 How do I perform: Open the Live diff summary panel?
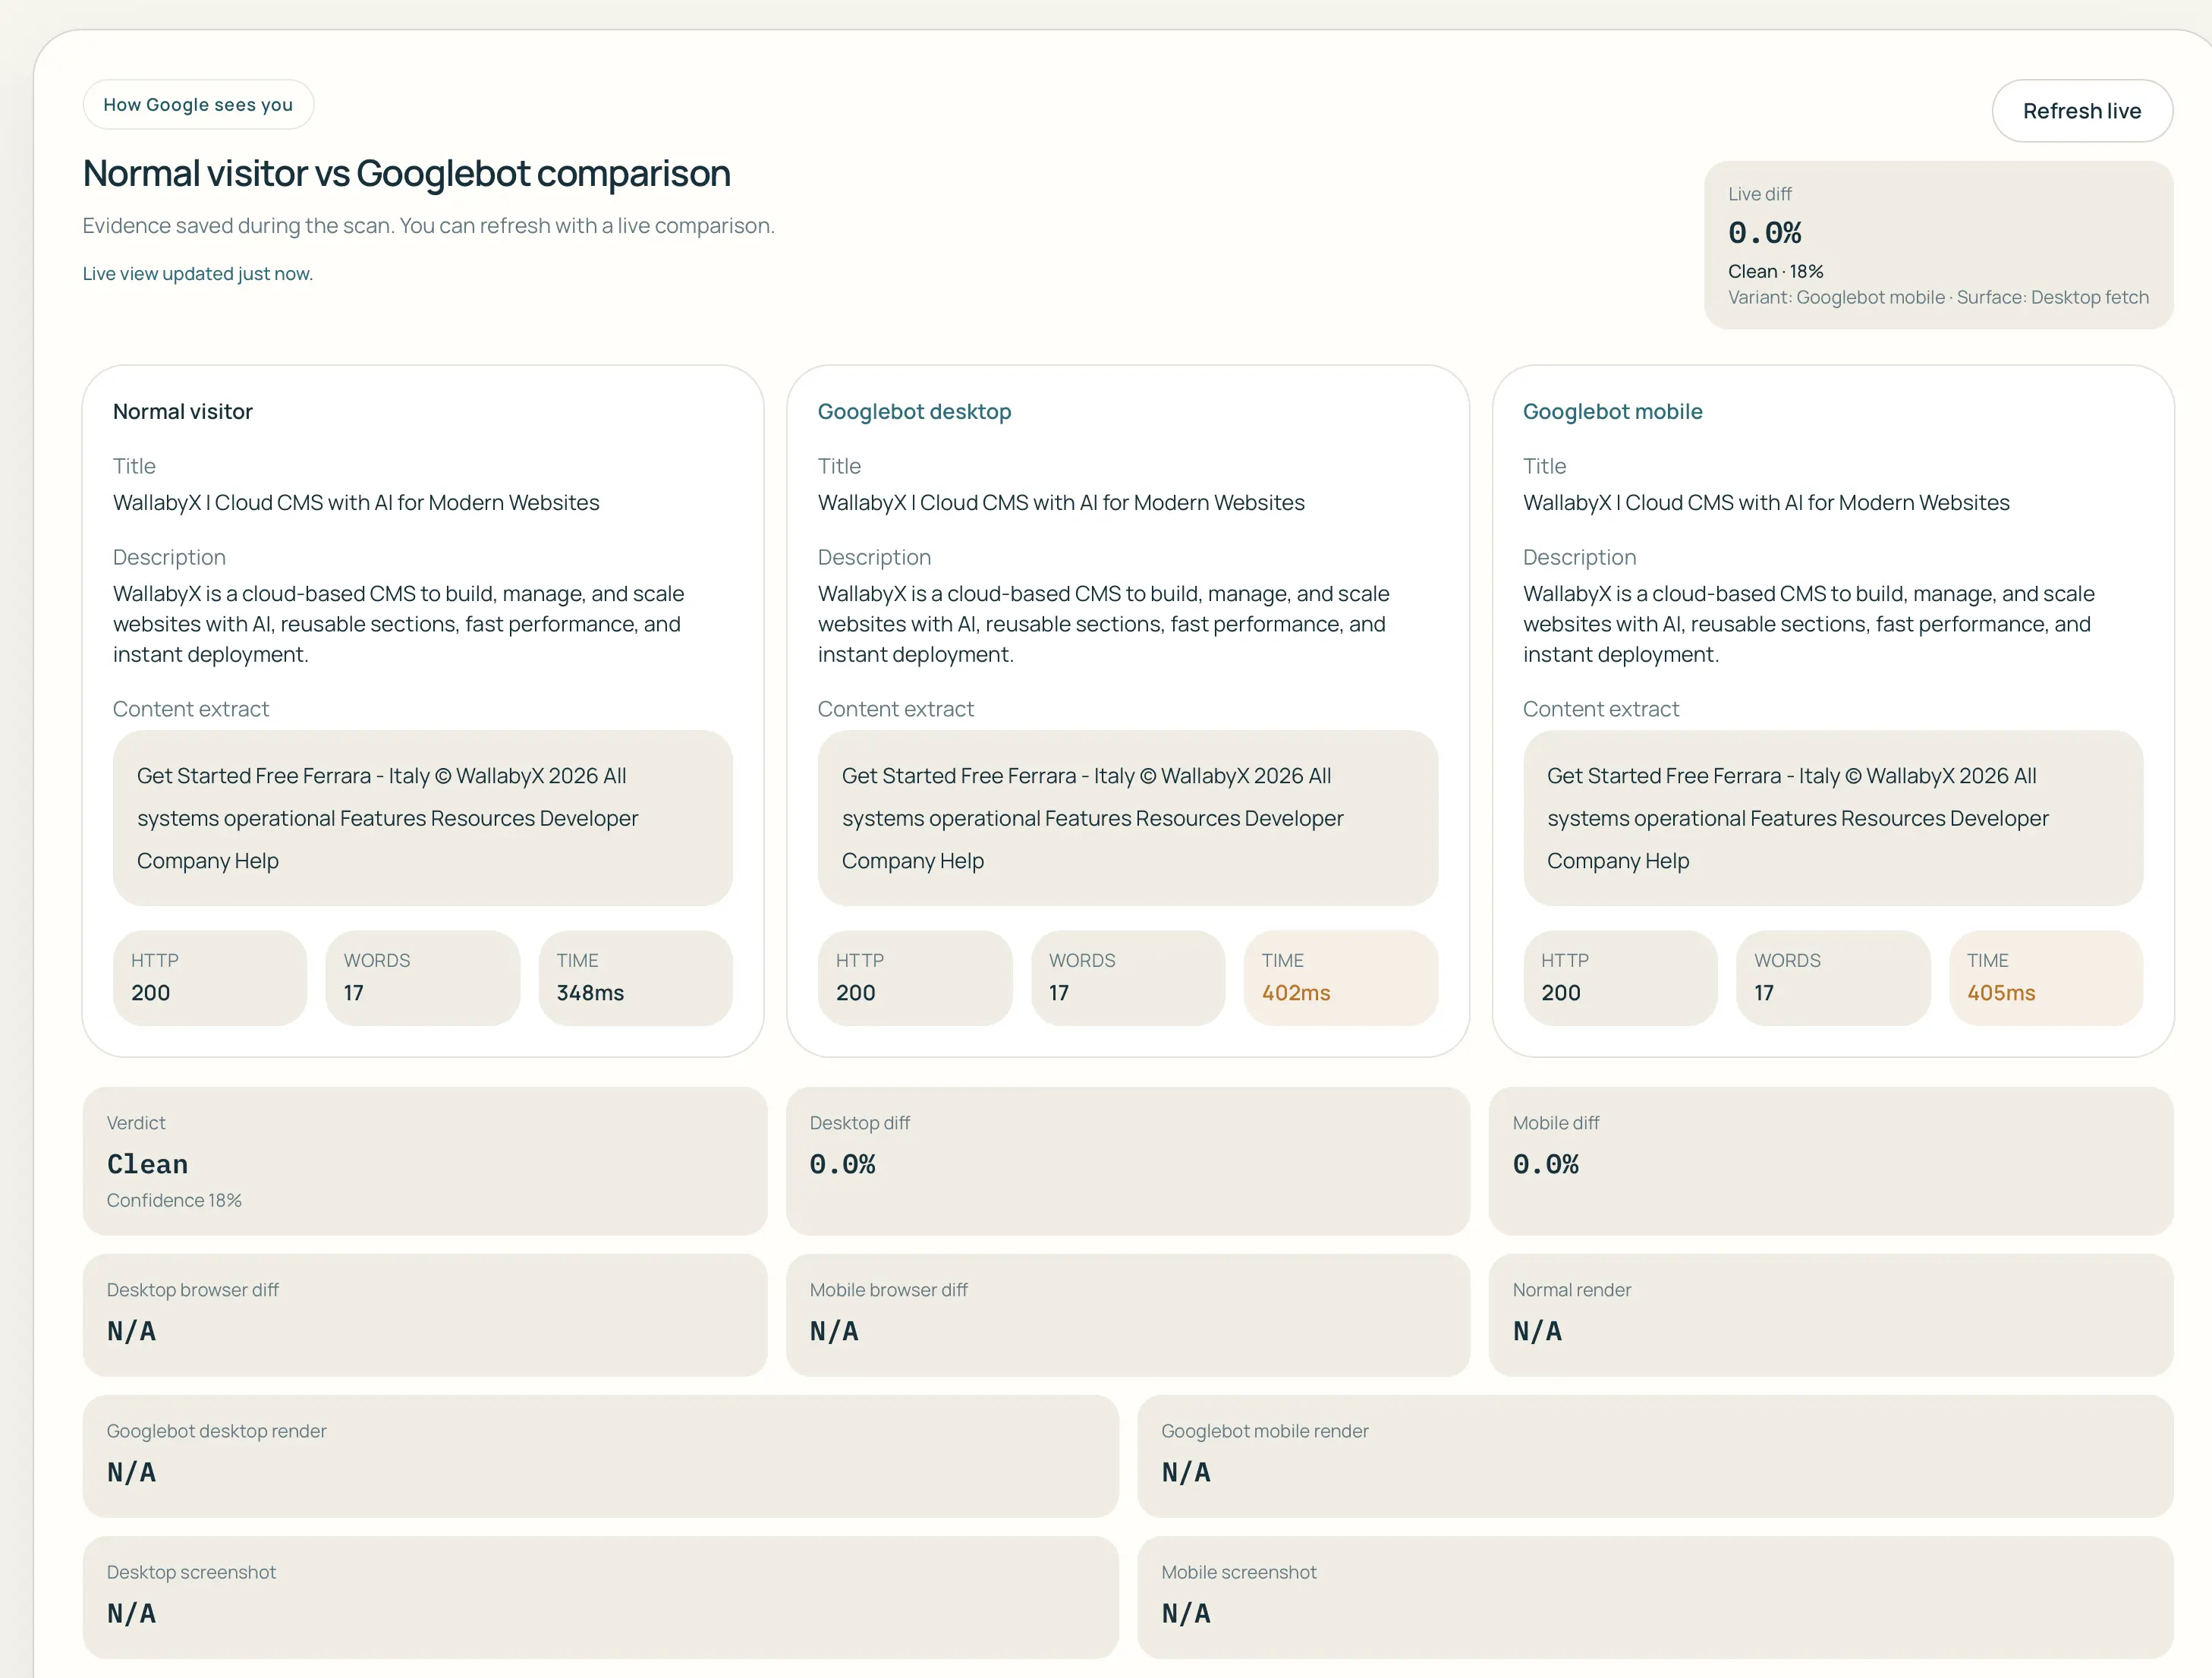click(x=1937, y=245)
